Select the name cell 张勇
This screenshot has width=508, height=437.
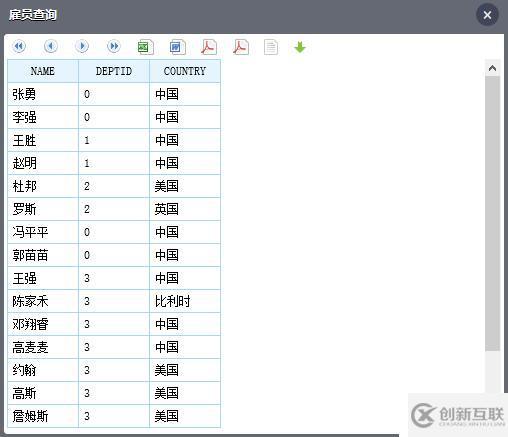[x=43, y=94]
